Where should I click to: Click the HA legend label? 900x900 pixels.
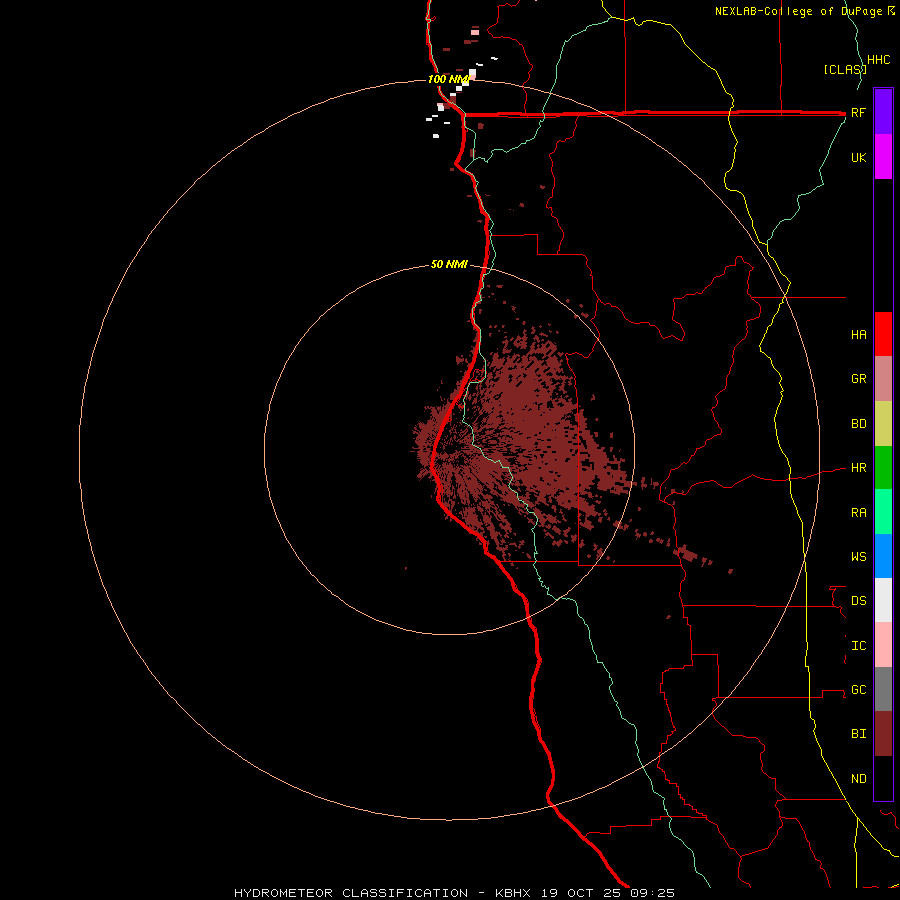point(858,335)
